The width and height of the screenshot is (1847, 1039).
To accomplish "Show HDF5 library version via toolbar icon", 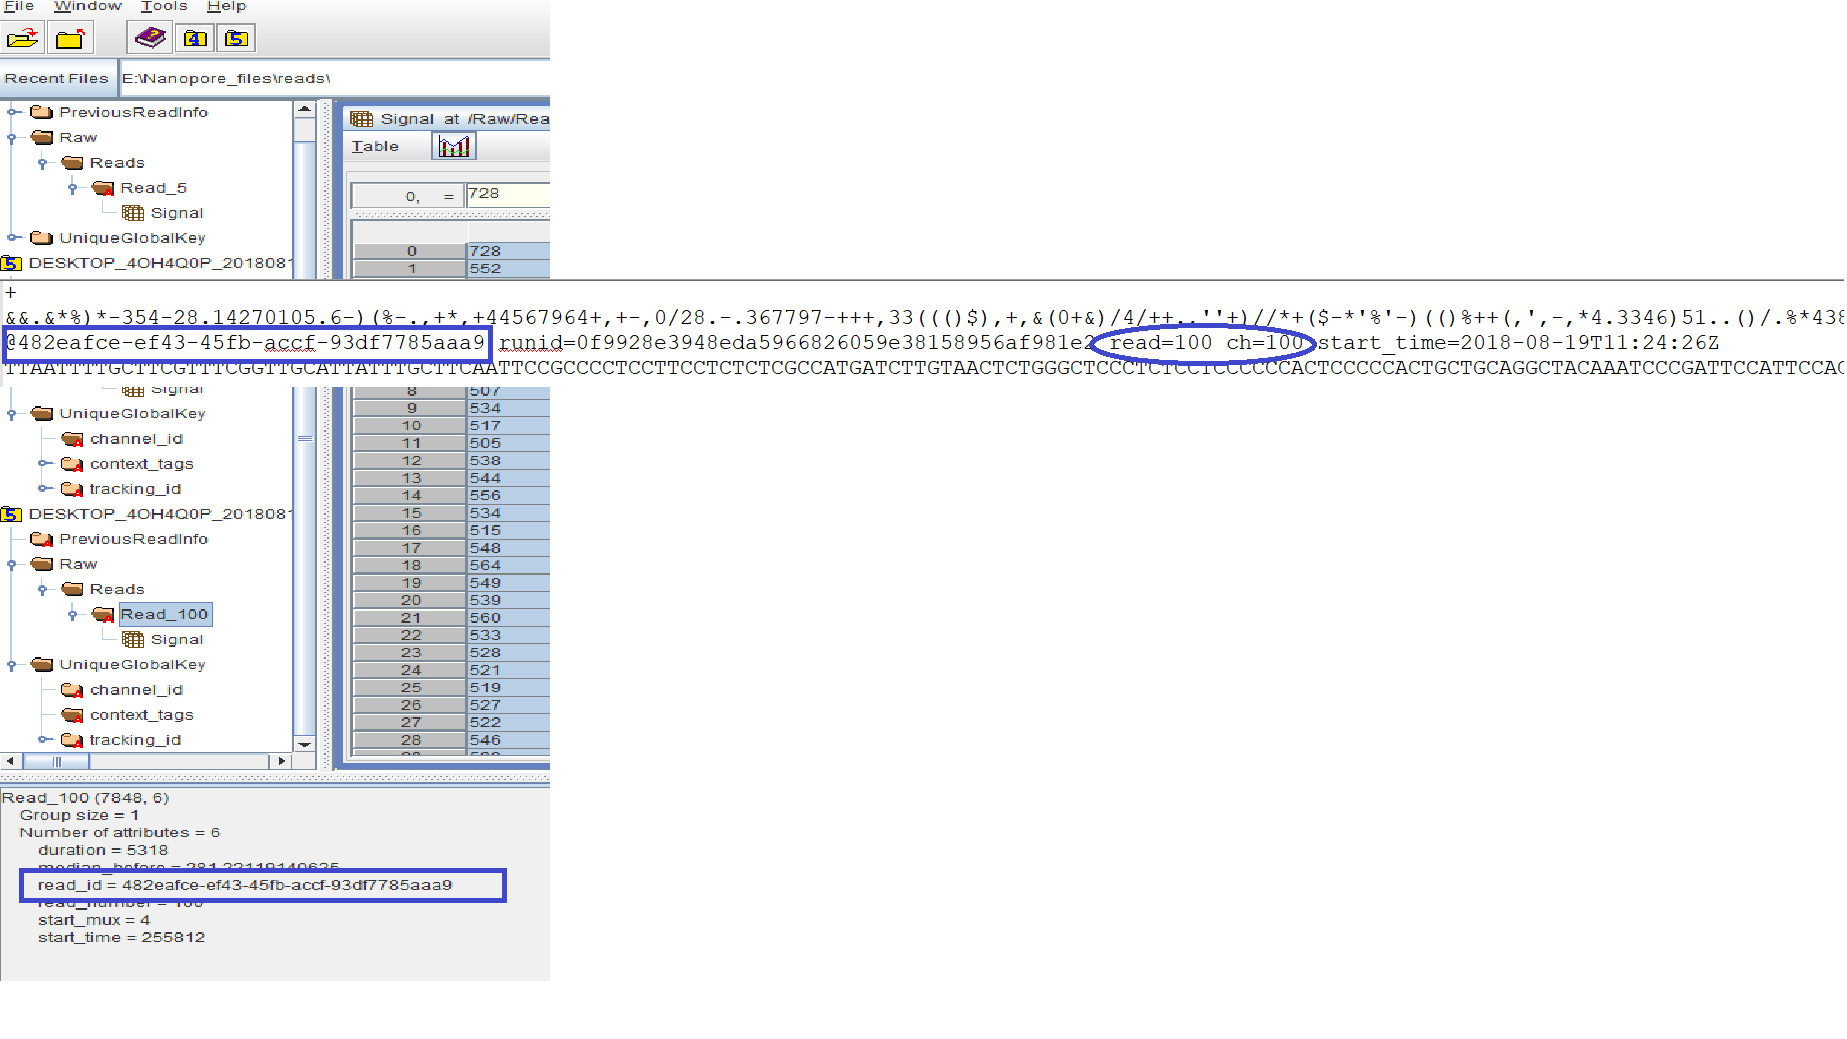I will 236,37.
